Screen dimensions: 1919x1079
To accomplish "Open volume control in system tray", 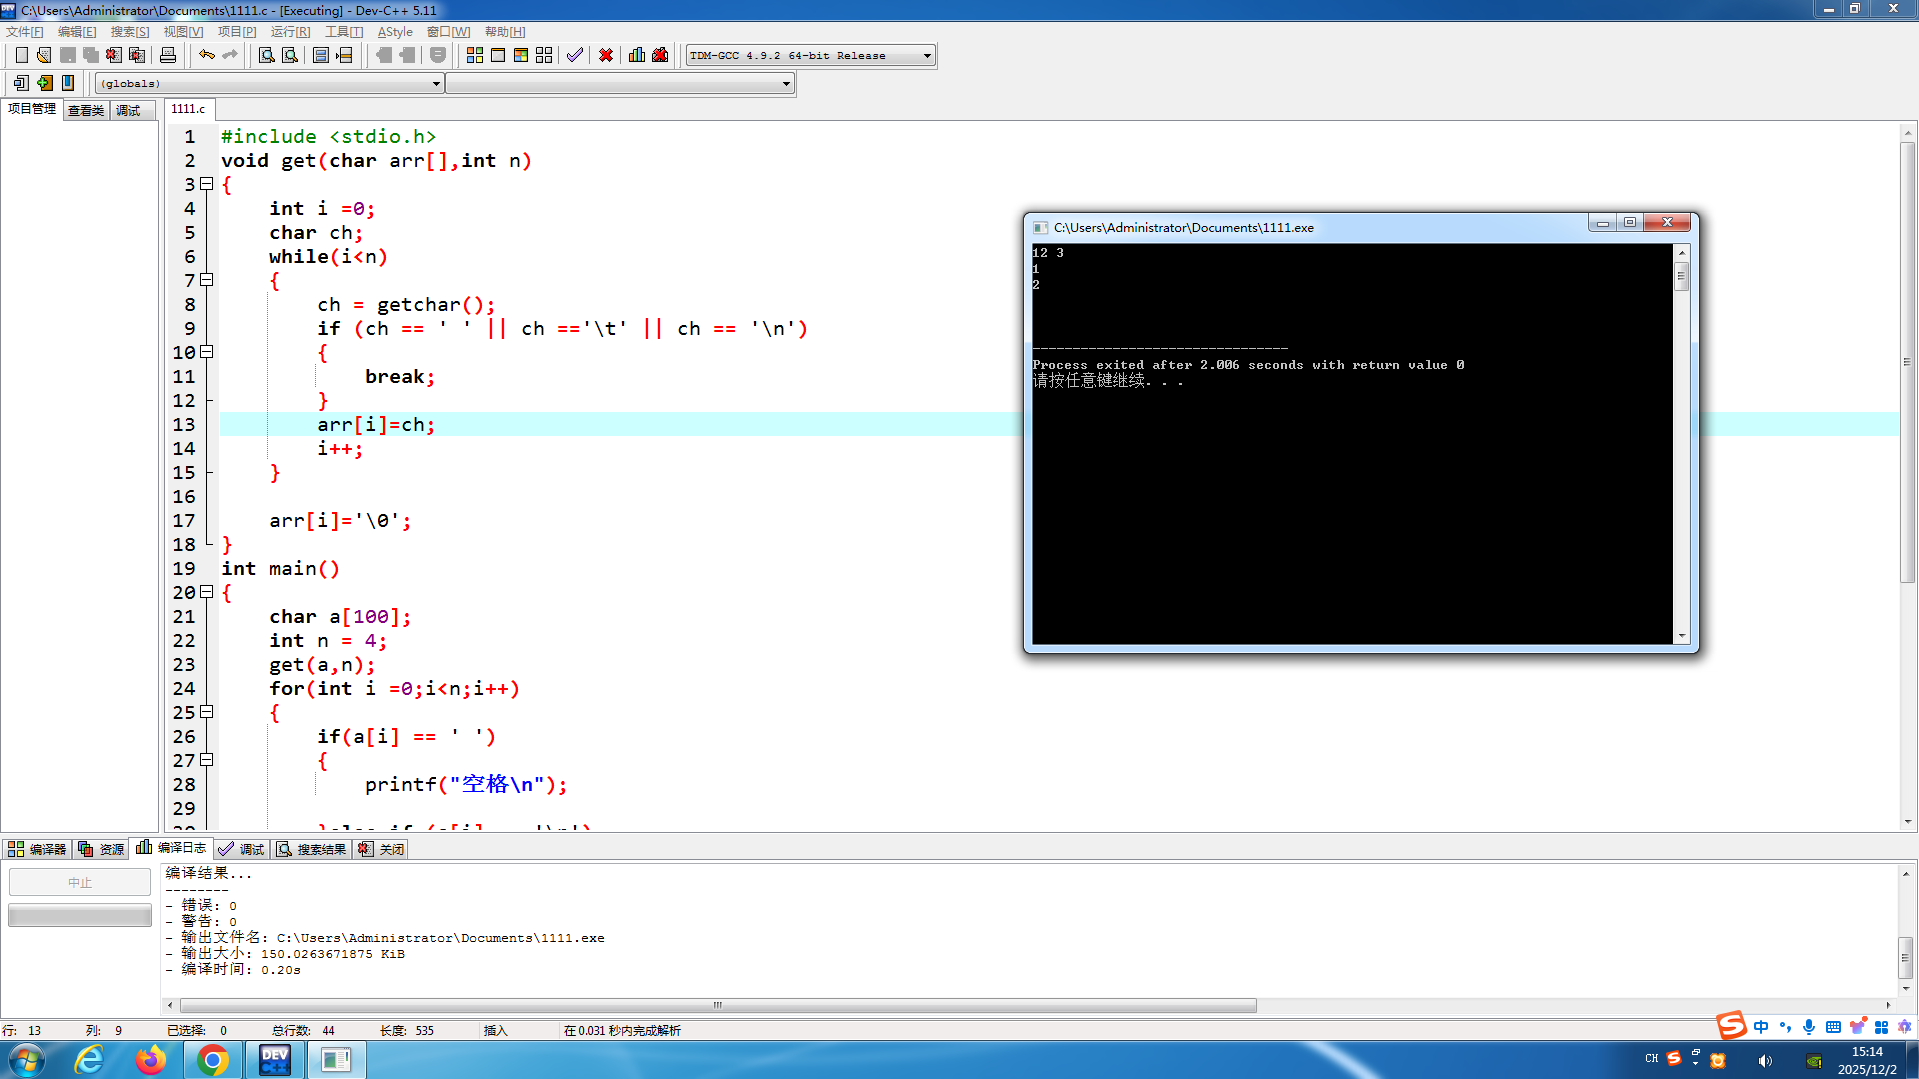I will (1765, 1061).
